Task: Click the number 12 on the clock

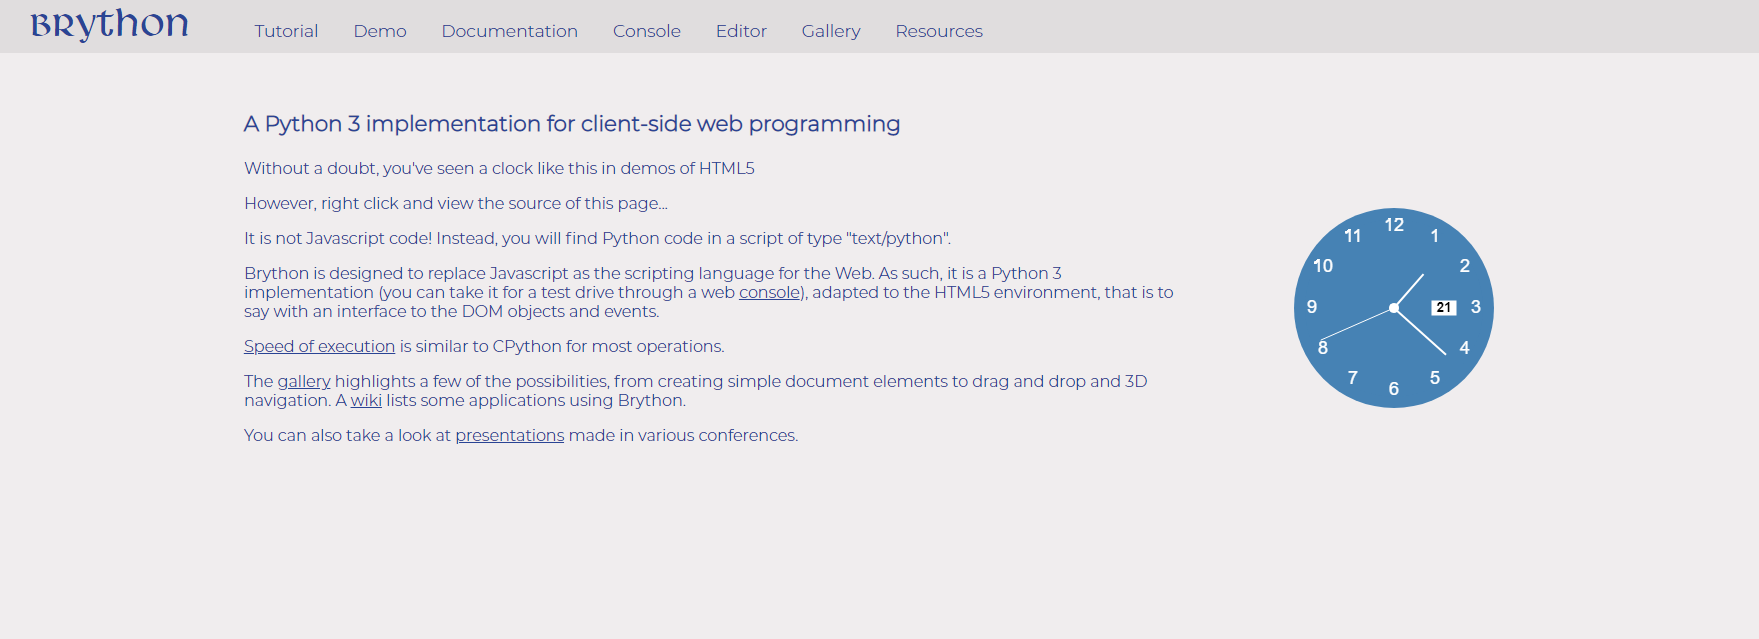Action: tap(1394, 225)
